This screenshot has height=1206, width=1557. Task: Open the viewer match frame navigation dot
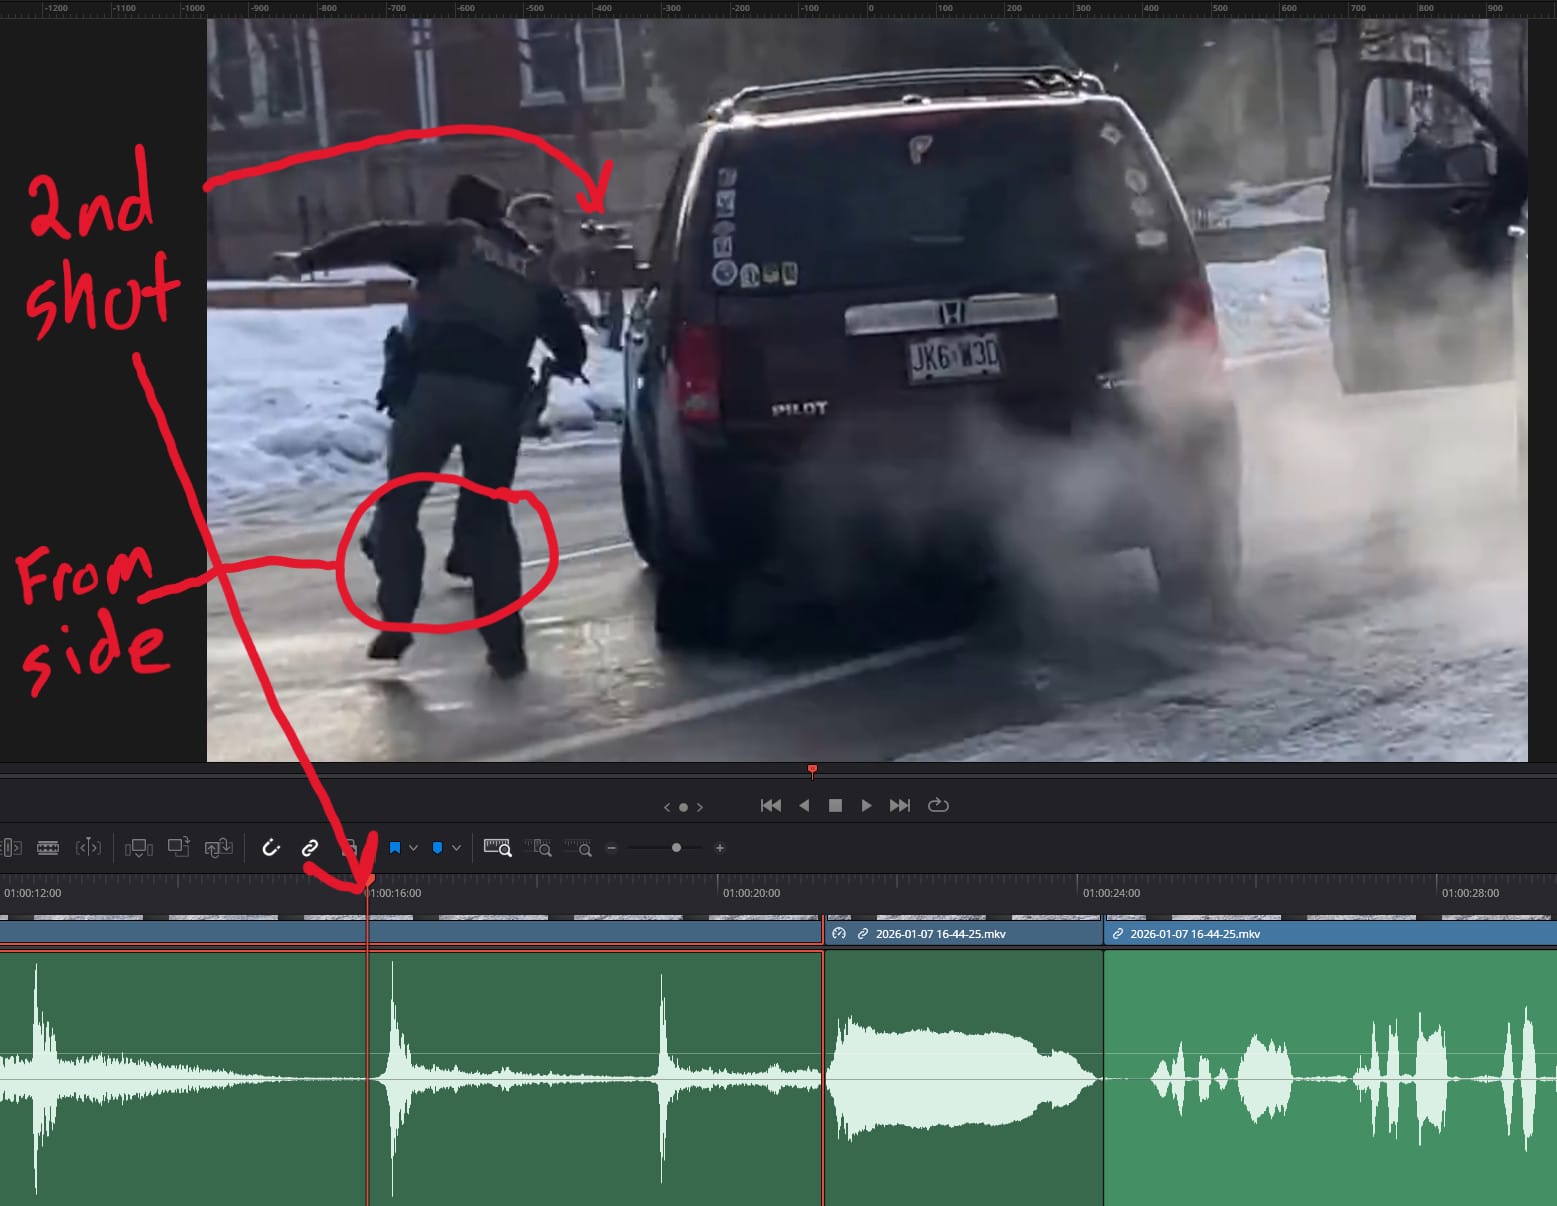coord(683,807)
